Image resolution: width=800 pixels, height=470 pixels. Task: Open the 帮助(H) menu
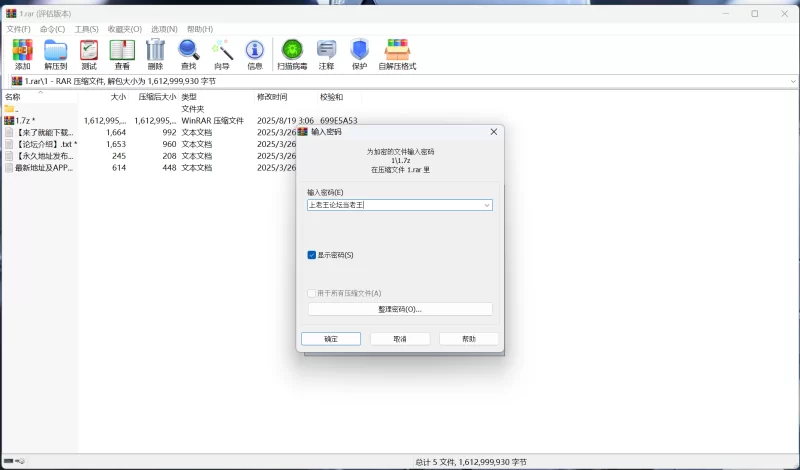(x=200, y=29)
